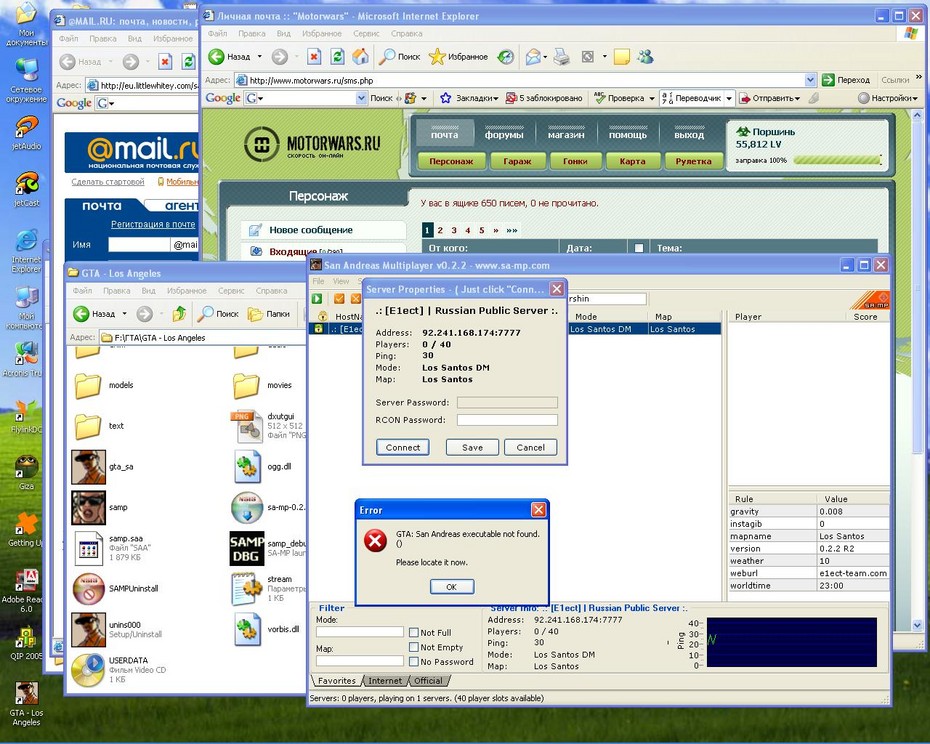Click orange X Delete Server icon in SA-MP
This screenshot has width=930, height=744.
[x=355, y=298]
